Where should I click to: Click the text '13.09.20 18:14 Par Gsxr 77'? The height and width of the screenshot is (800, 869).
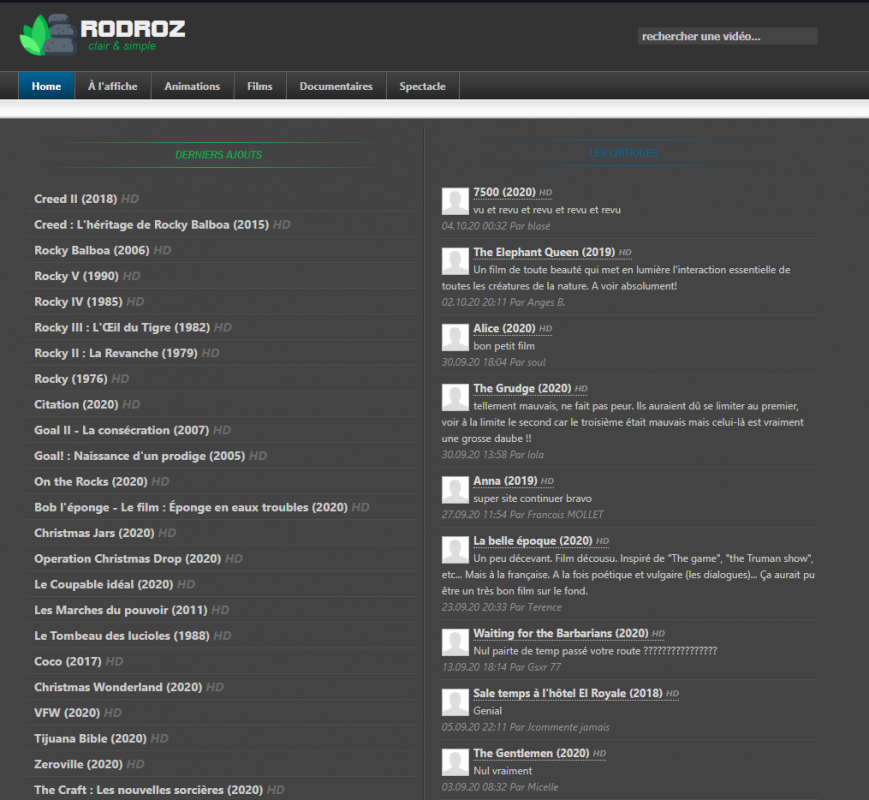pyautogui.click(x=502, y=667)
